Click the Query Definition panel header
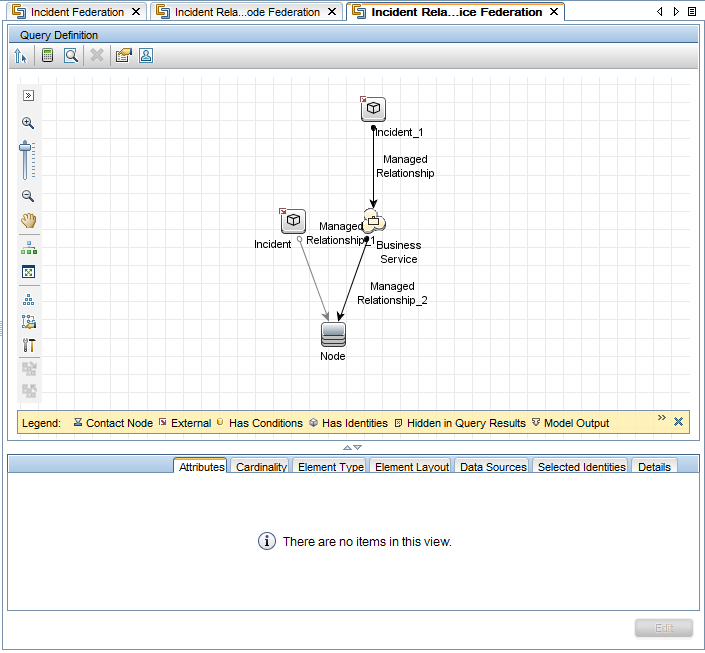This screenshot has width=705, height=653. point(353,35)
